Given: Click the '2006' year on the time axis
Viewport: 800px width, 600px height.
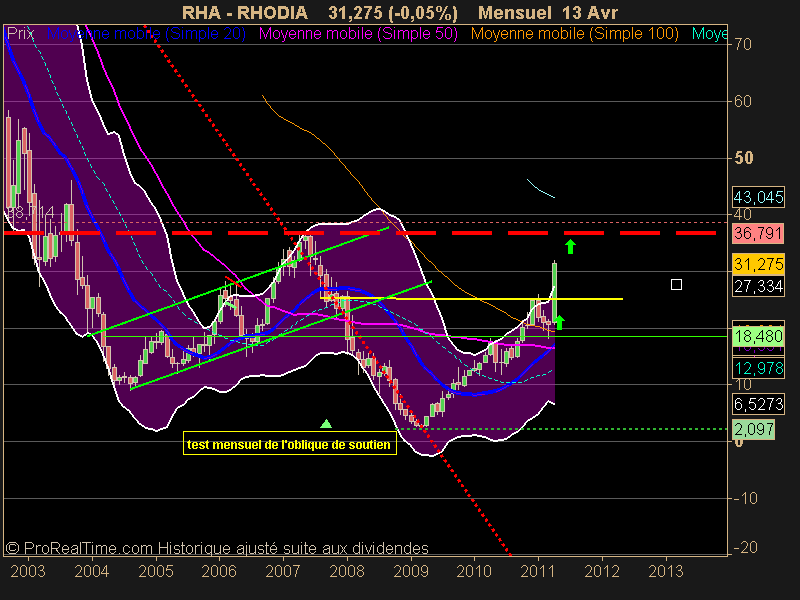Looking at the screenshot, I should pyautogui.click(x=219, y=571).
